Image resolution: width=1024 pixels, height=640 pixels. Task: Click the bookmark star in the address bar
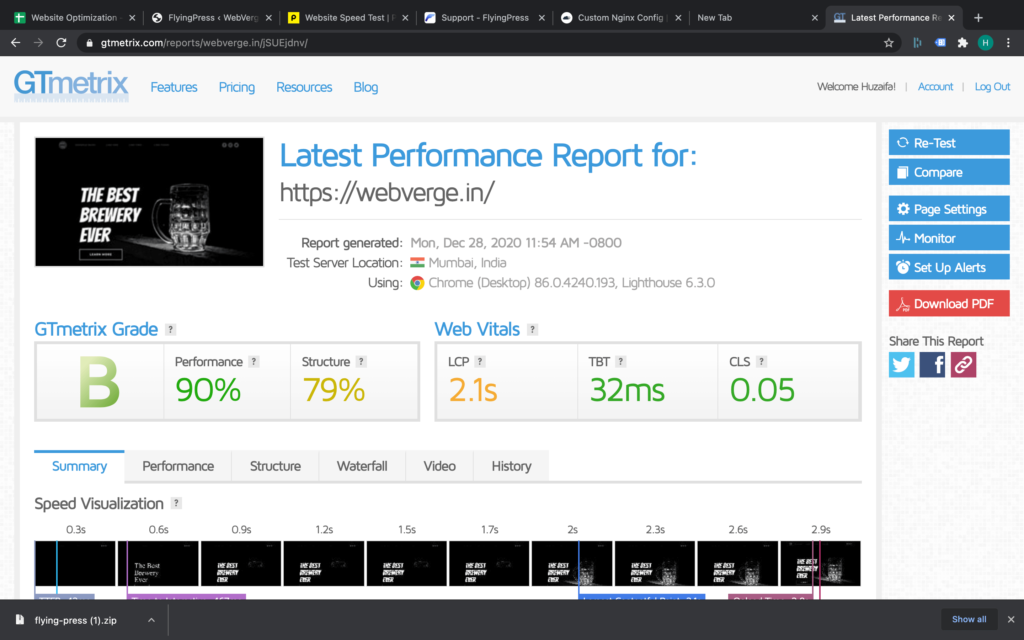[x=887, y=43]
